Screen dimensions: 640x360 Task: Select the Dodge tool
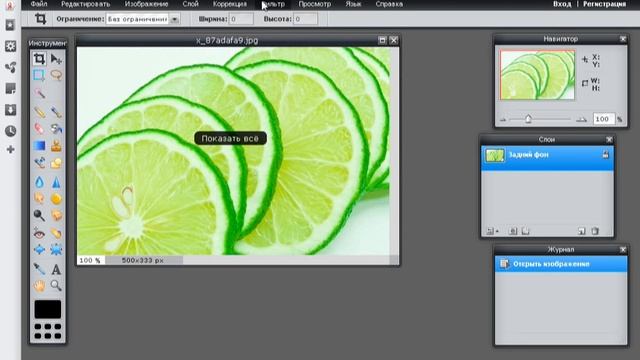coord(39,215)
